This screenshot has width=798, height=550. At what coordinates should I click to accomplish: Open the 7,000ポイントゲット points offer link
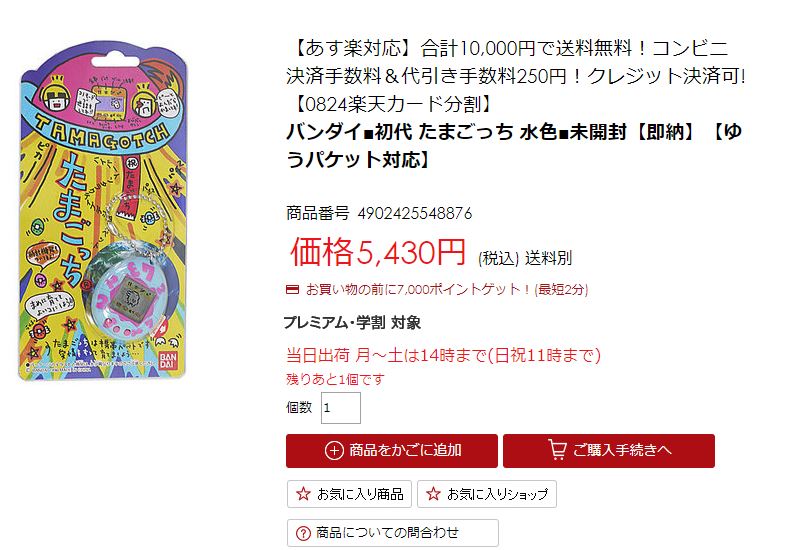447,290
